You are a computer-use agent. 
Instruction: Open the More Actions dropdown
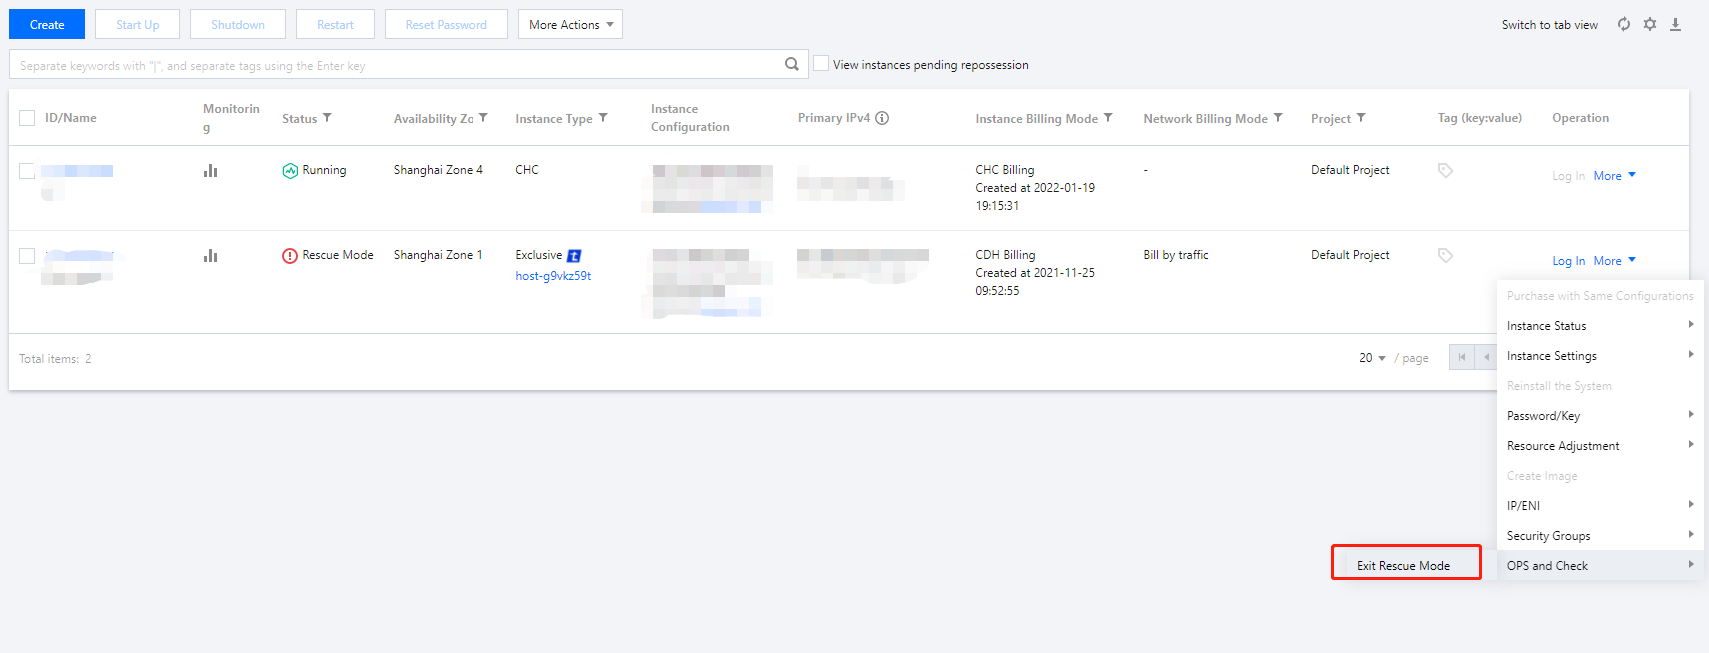point(570,25)
